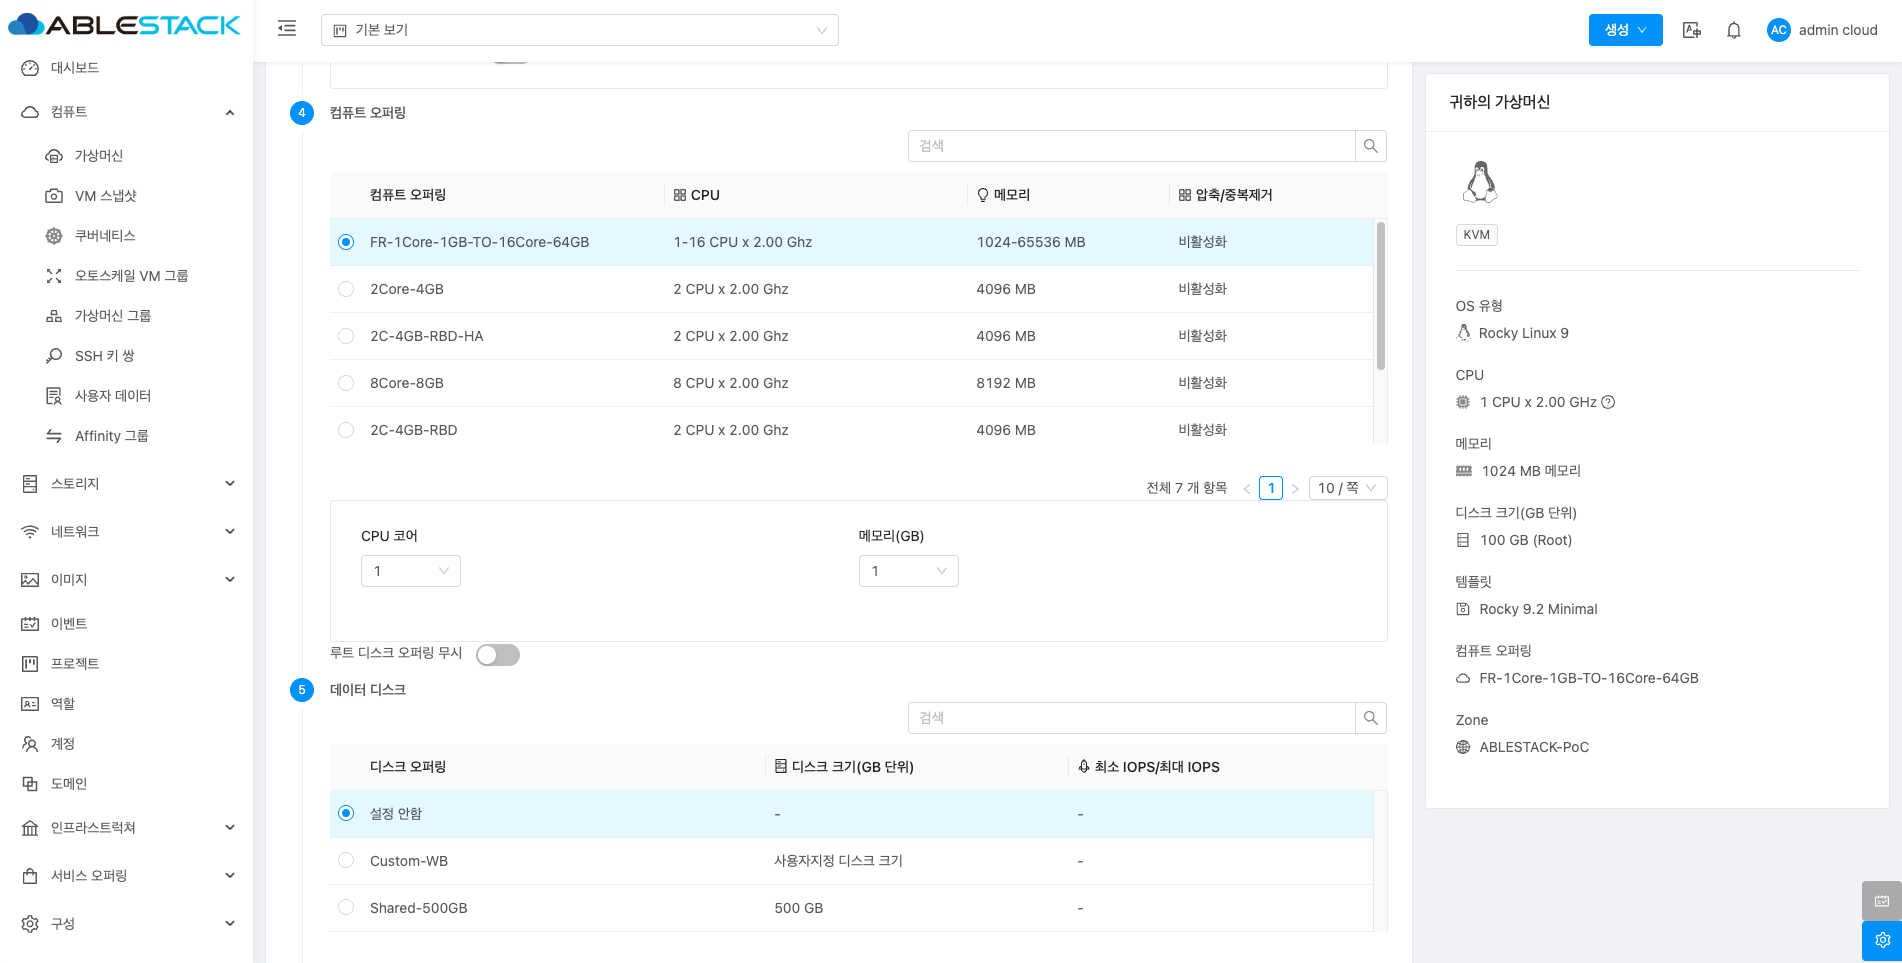Go to the 대시보드 menu item
This screenshot has height=963, width=1902.
click(75, 68)
